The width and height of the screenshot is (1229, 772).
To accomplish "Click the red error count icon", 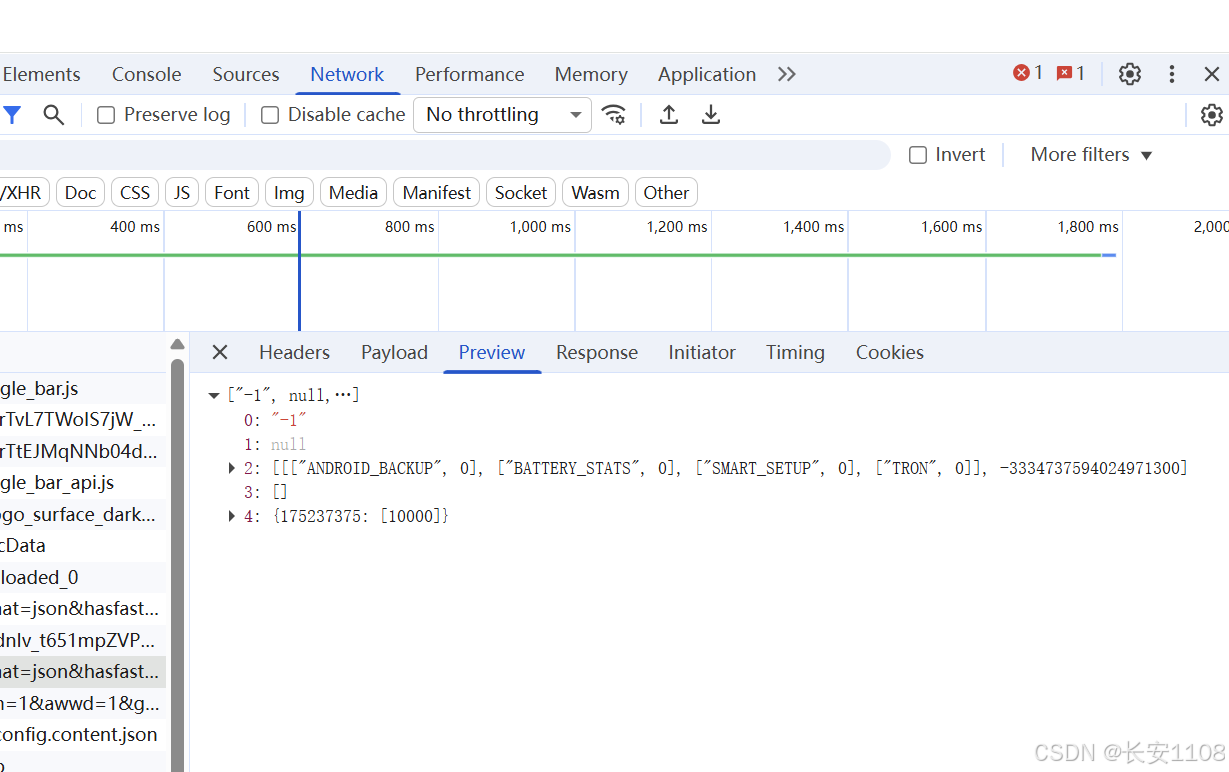I will click(1021, 73).
